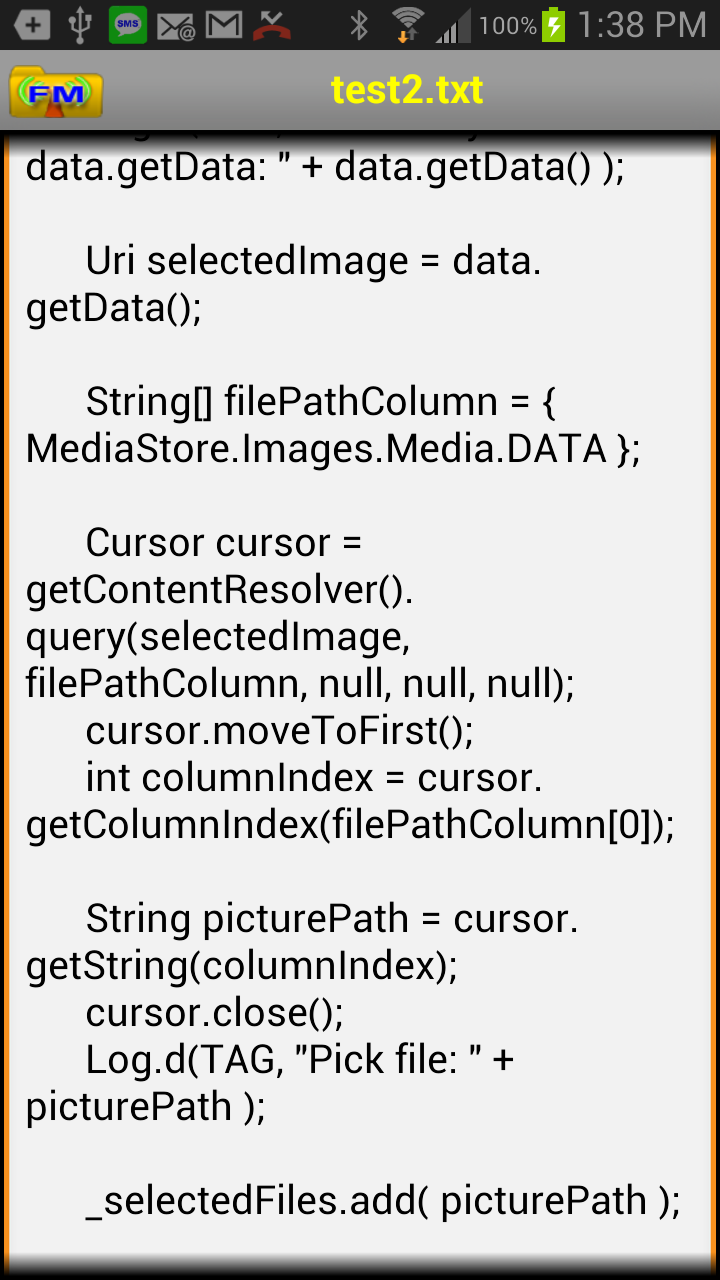Tap the plus notification icon in status bar
Screen dimensions: 720x1280
point(31,25)
